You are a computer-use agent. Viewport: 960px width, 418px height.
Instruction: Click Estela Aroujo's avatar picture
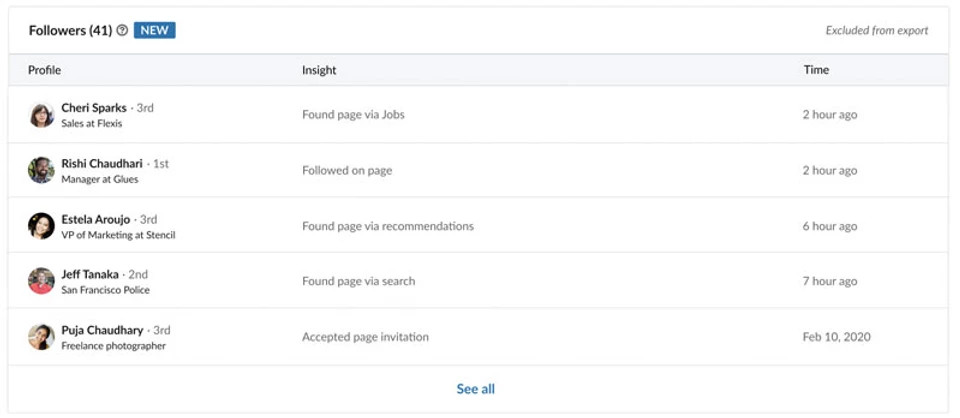41,226
